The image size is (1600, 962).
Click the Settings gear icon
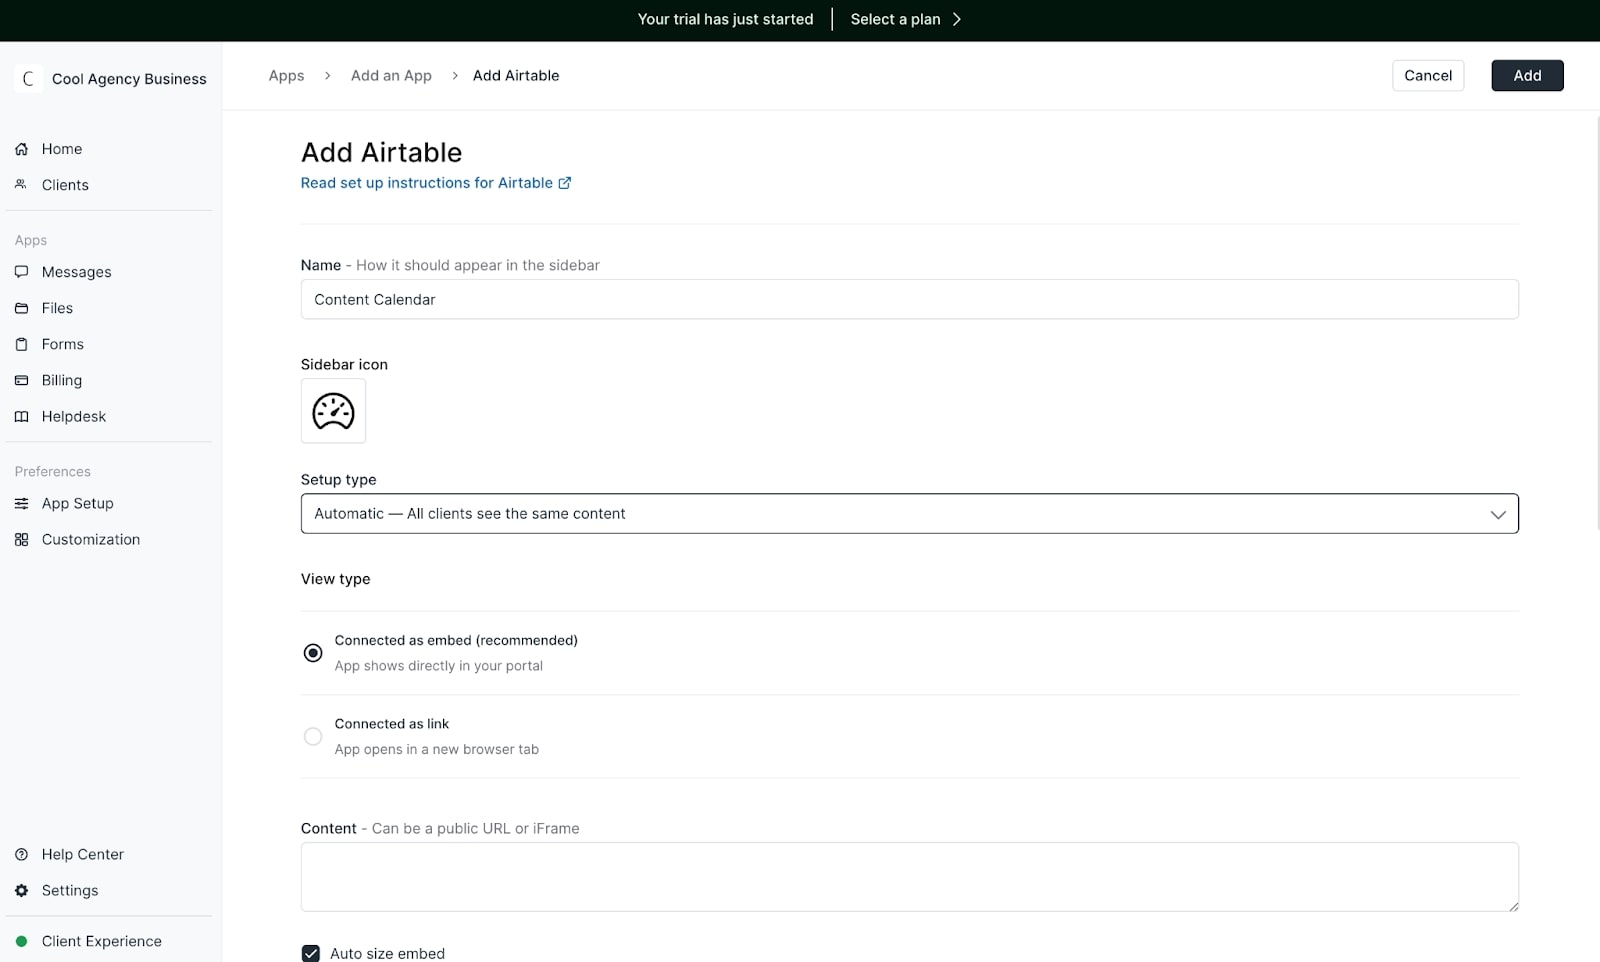tap(21, 890)
